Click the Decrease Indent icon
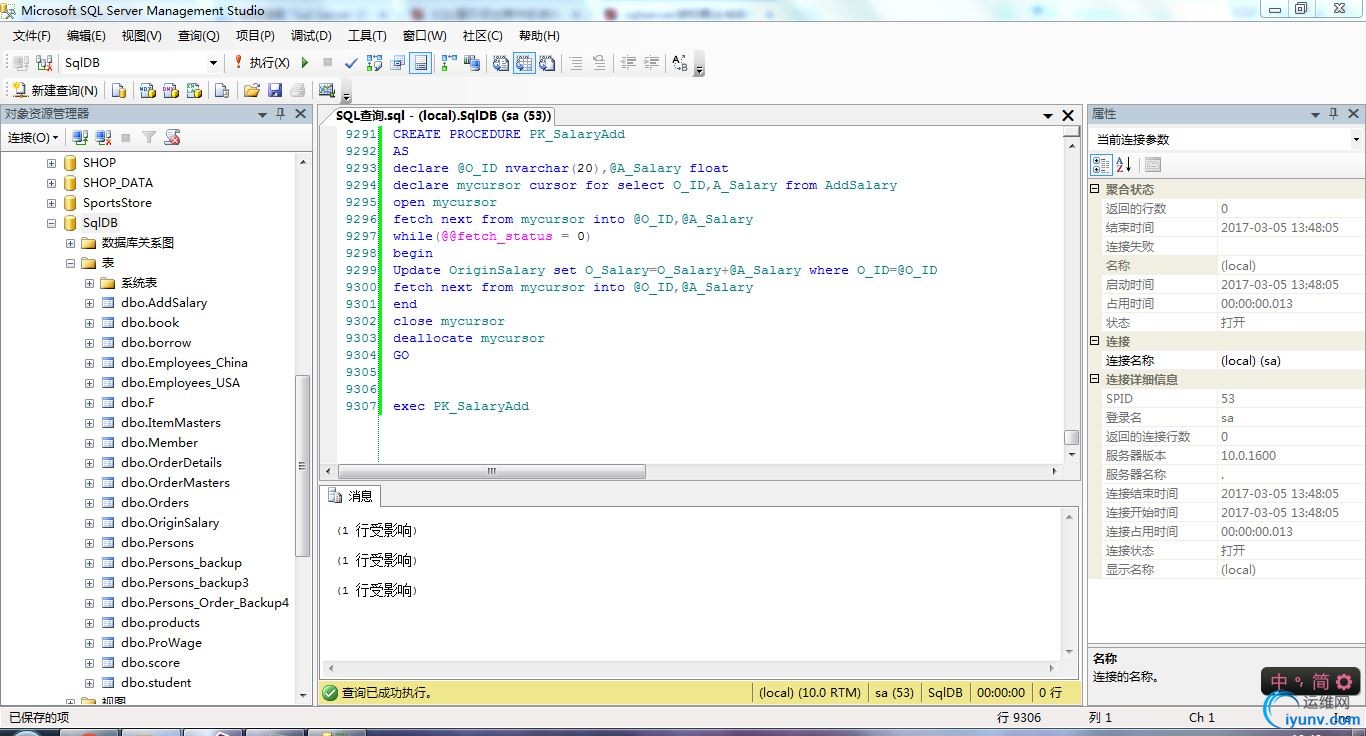Viewport: 1366px width, 736px height. coord(628,62)
